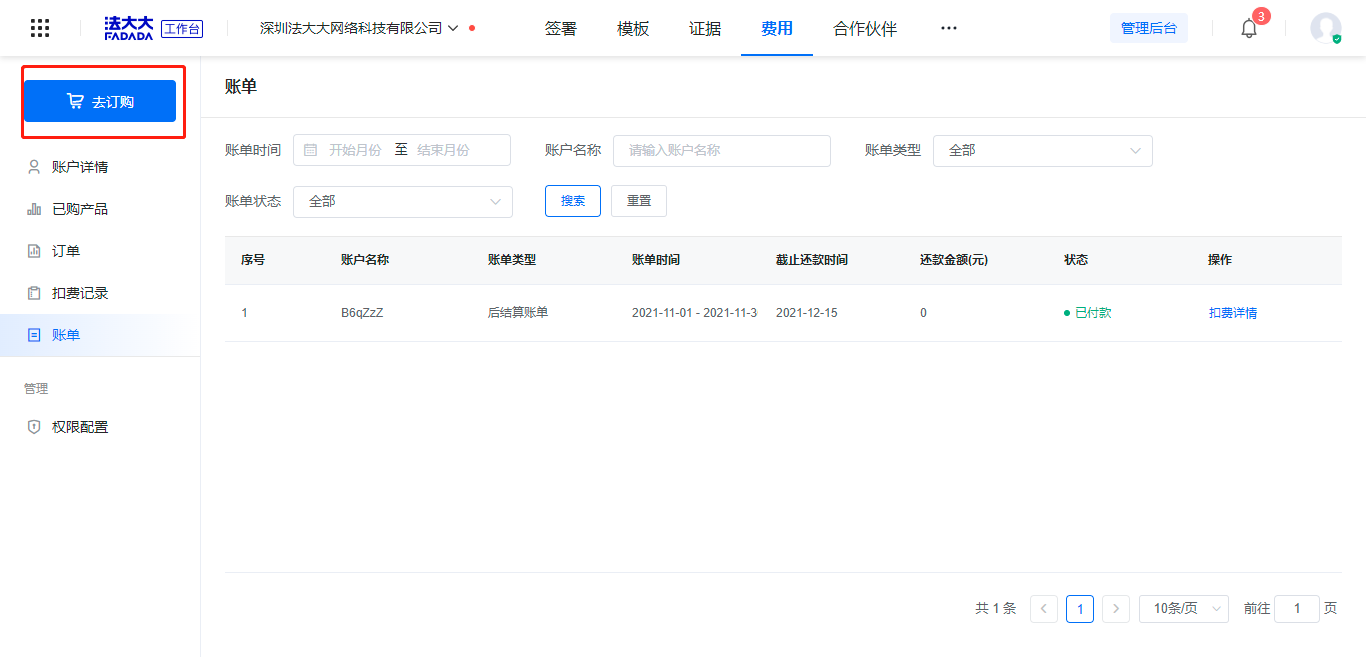
Task: Open the 账单状态 dropdown
Action: pyautogui.click(x=403, y=201)
